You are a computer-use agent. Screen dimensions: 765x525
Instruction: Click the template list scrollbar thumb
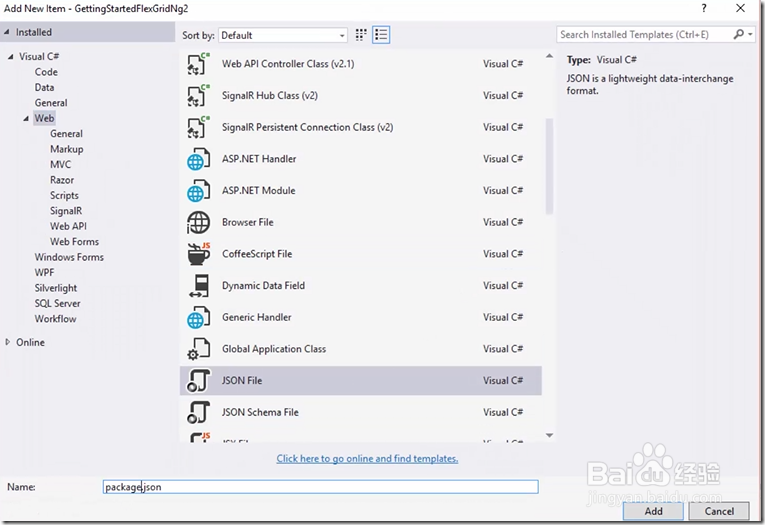pyautogui.click(x=549, y=166)
